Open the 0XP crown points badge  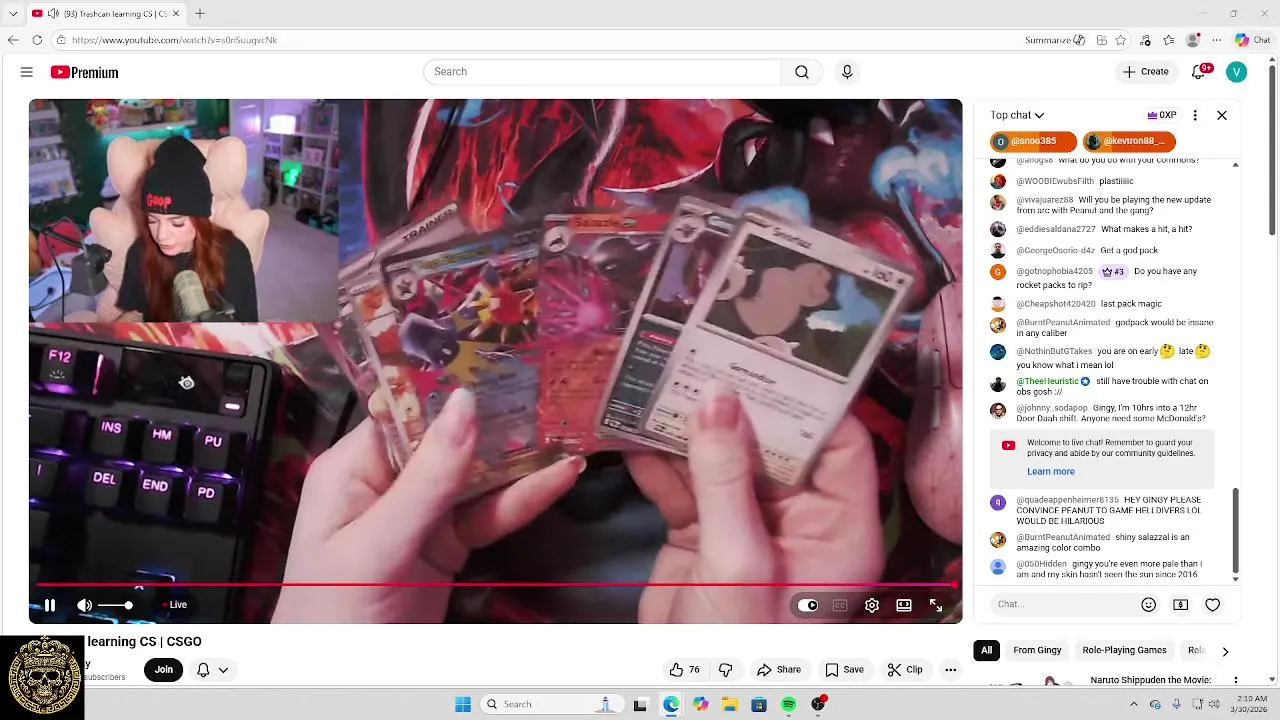point(1161,115)
